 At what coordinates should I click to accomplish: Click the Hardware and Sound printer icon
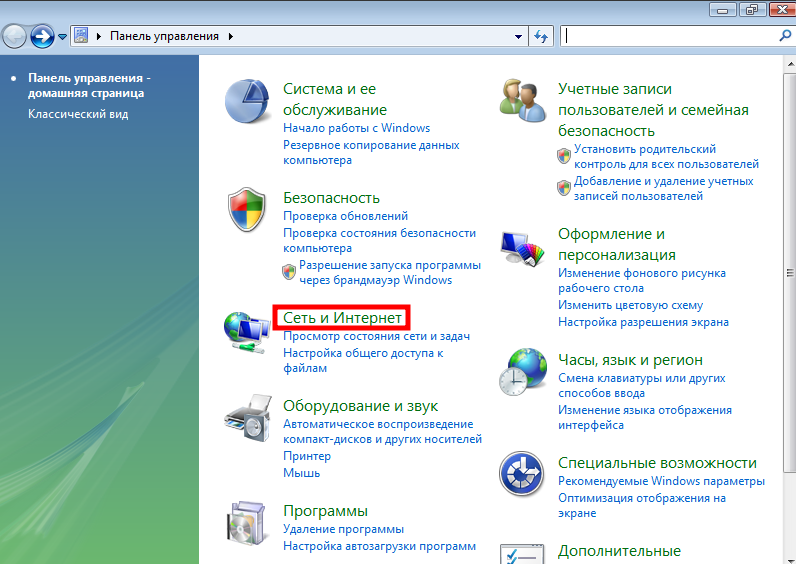248,417
